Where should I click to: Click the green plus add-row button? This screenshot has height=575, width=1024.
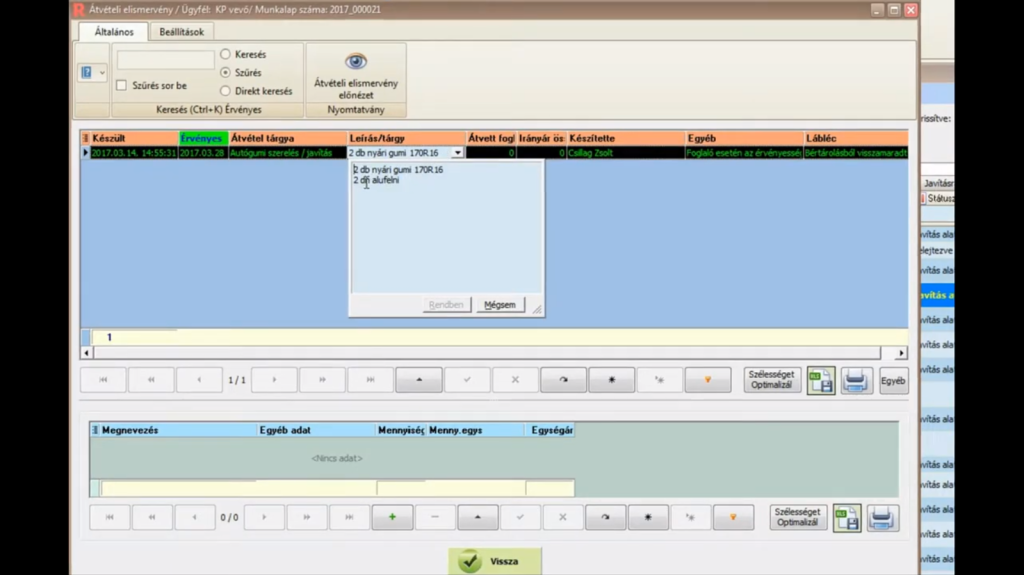click(x=392, y=517)
